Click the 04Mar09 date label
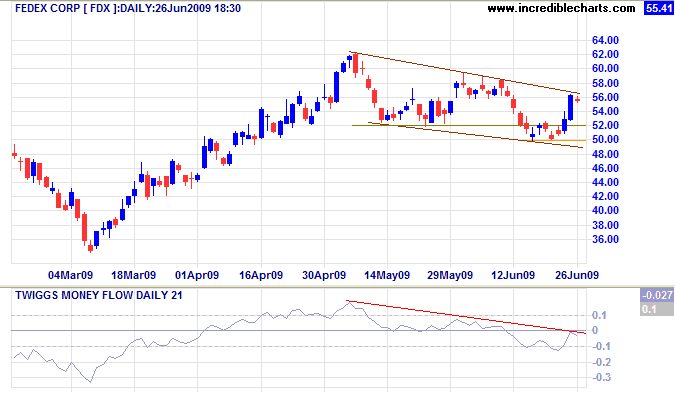 [71, 275]
